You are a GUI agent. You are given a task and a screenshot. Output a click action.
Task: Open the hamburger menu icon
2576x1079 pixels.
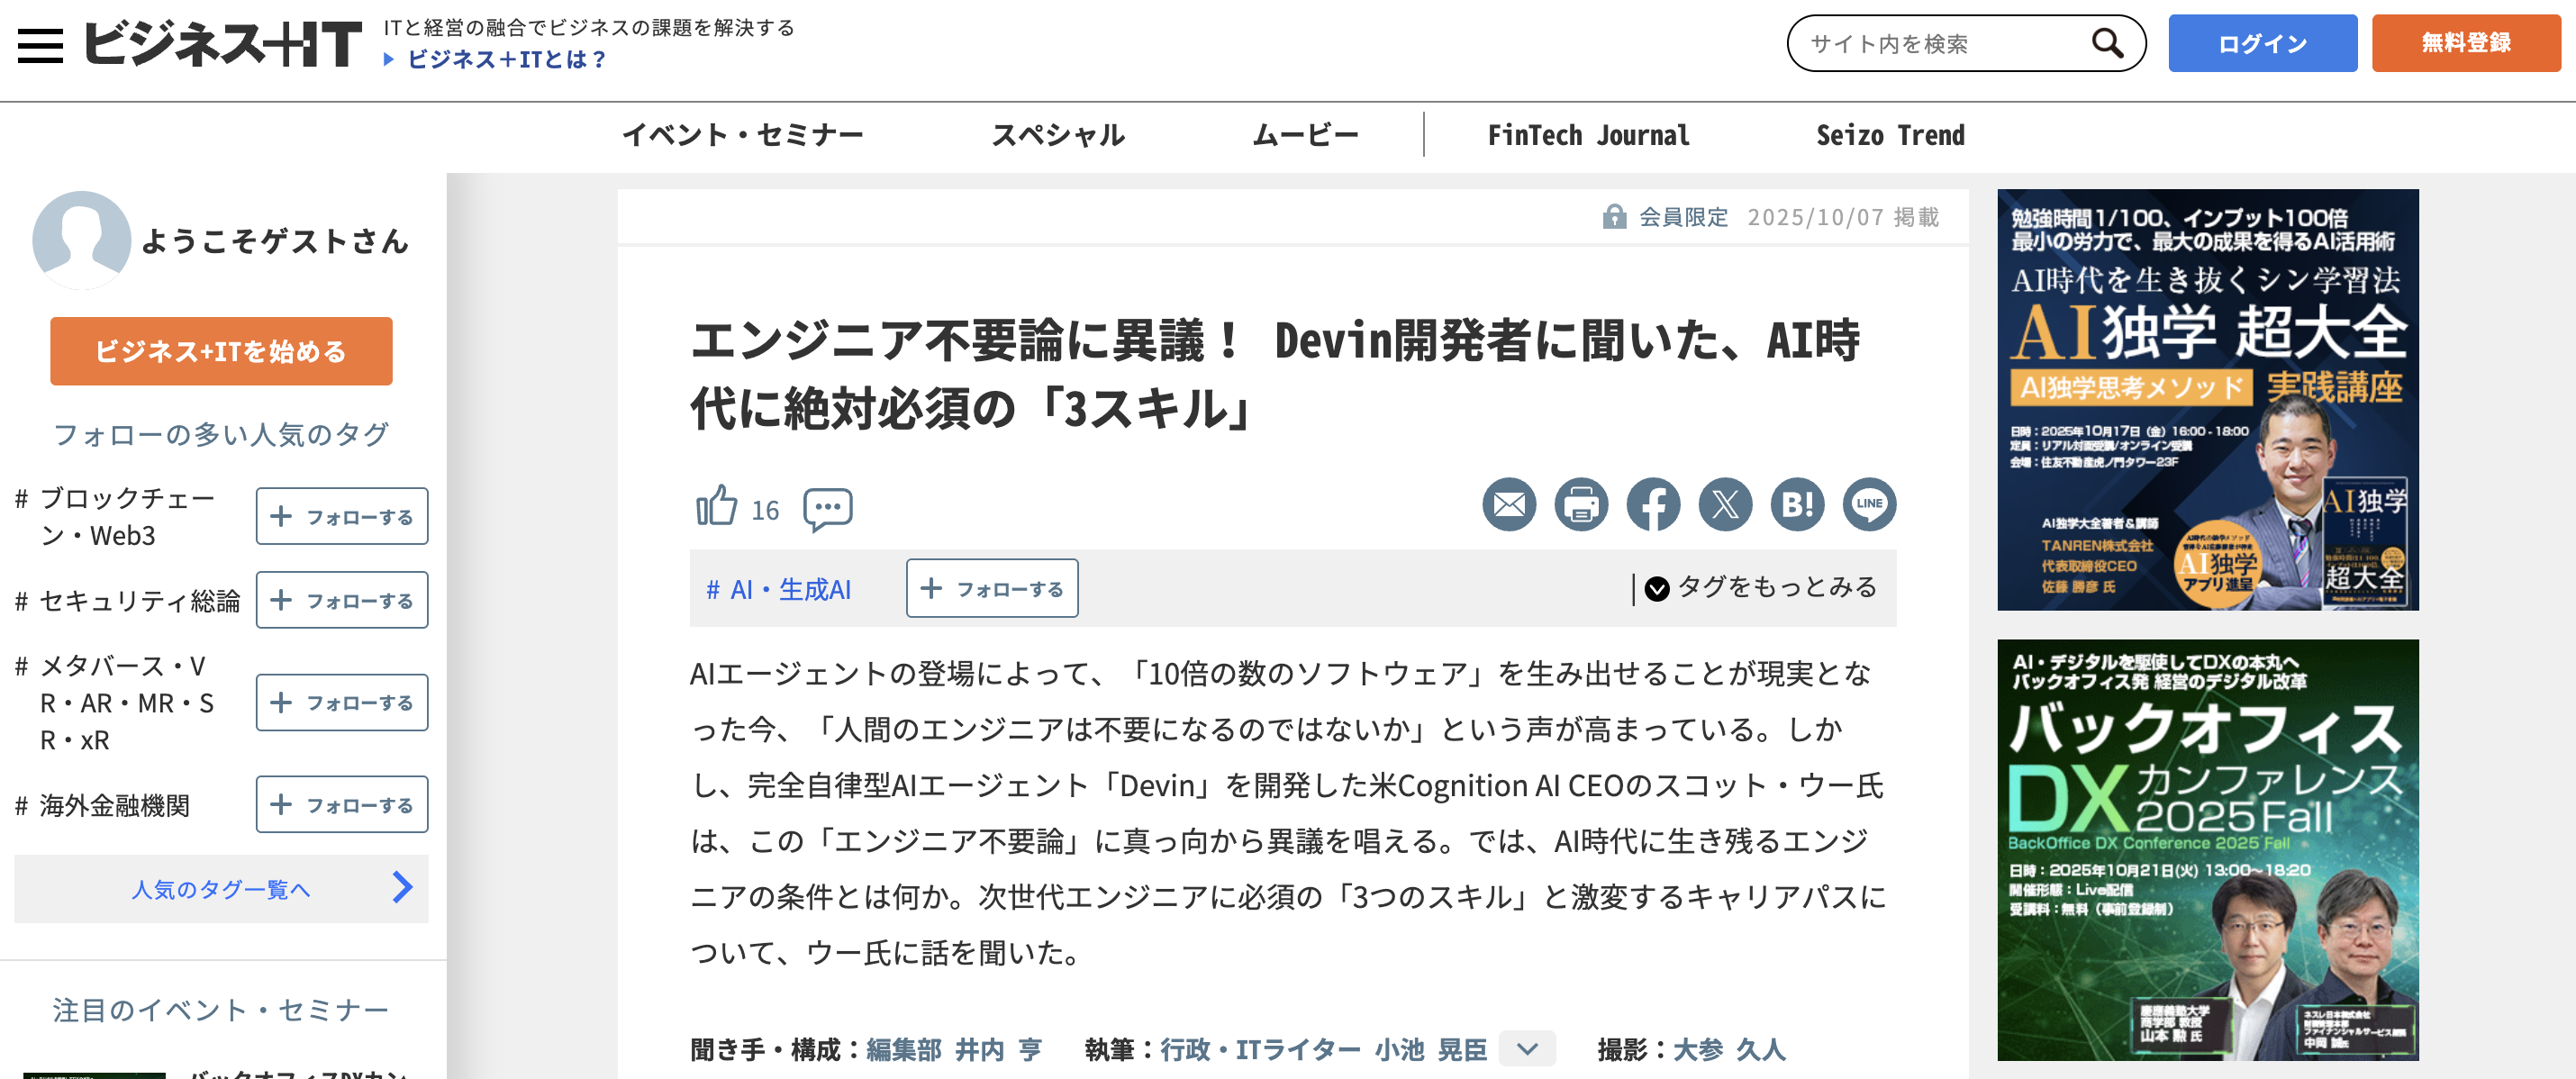[x=40, y=45]
